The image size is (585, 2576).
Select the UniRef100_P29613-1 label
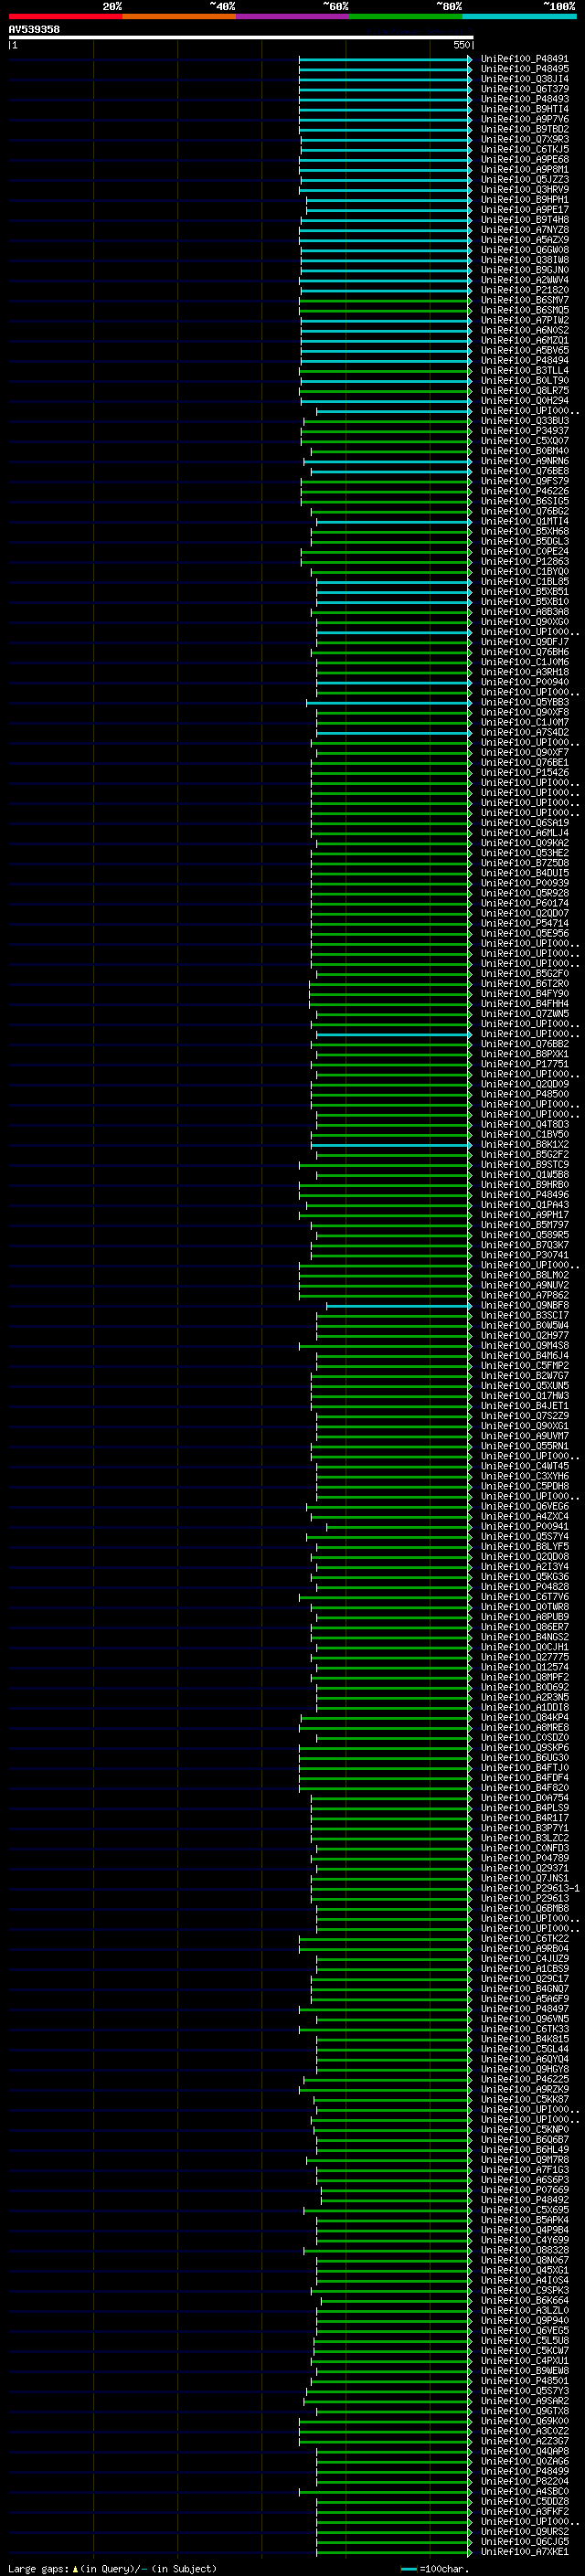(x=529, y=1888)
